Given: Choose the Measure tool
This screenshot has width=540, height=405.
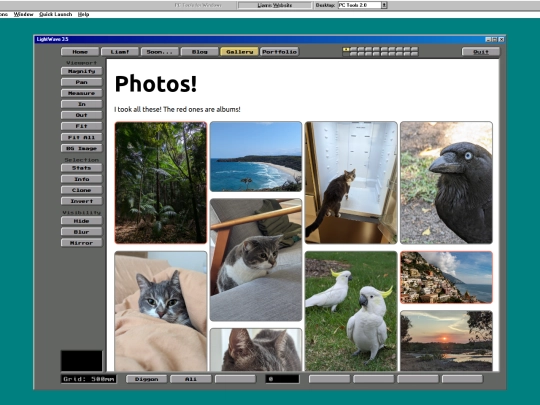Looking at the screenshot, I should (82, 93).
